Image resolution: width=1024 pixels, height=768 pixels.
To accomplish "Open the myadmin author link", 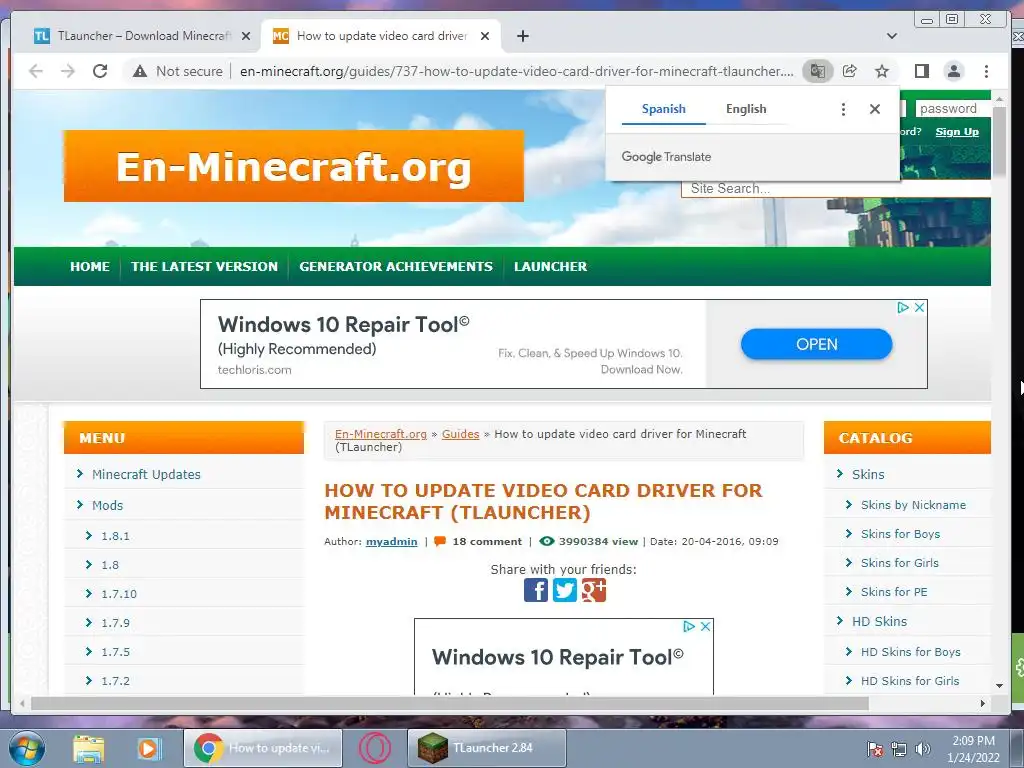I will click(x=391, y=541).
